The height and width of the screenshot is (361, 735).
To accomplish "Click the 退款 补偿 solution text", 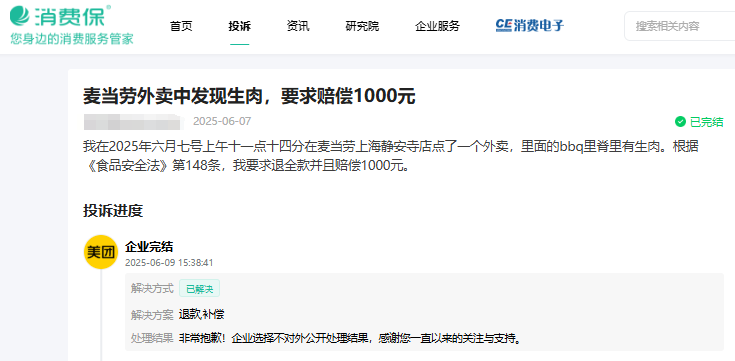I will pos(202,315).
